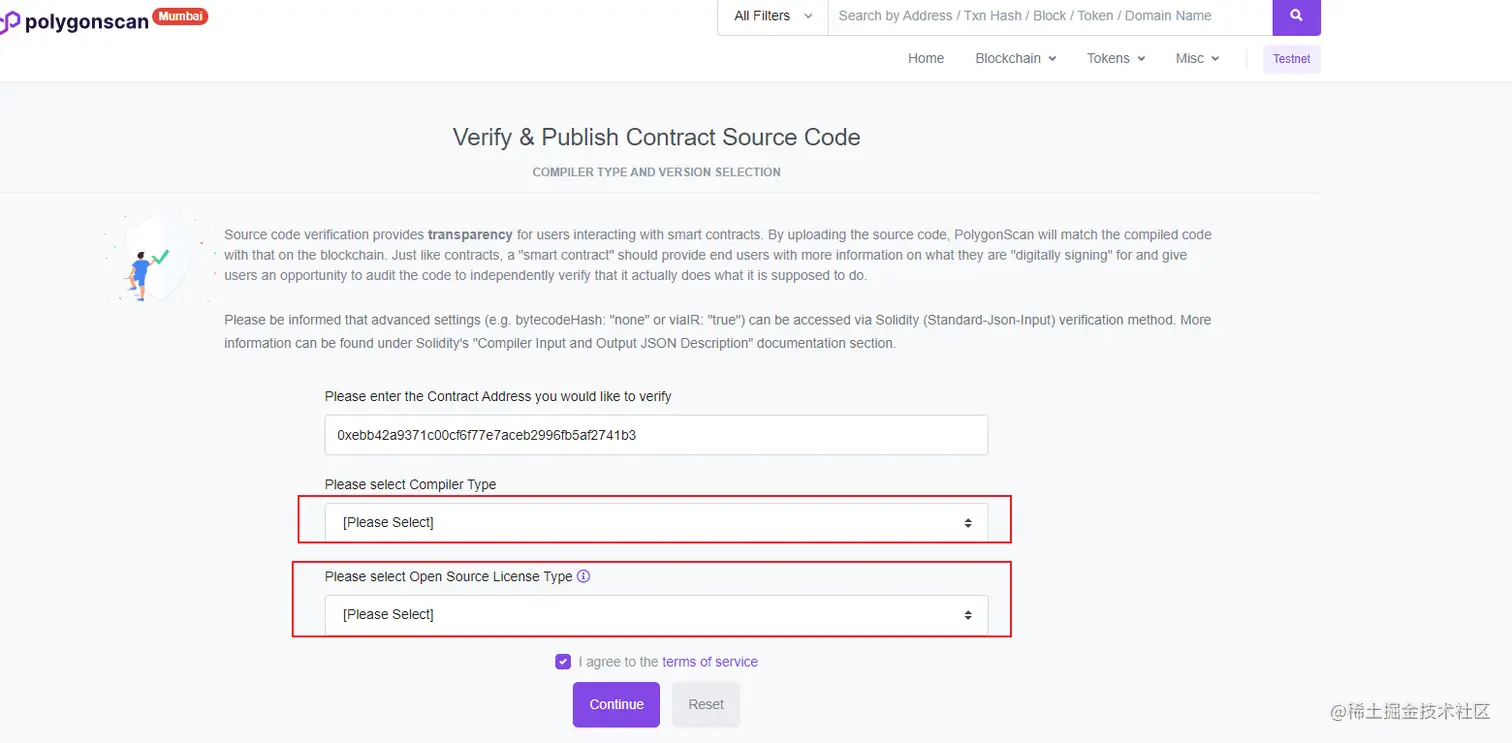Click the contract address input field
1512x743 pixels.
coord(656,435)
